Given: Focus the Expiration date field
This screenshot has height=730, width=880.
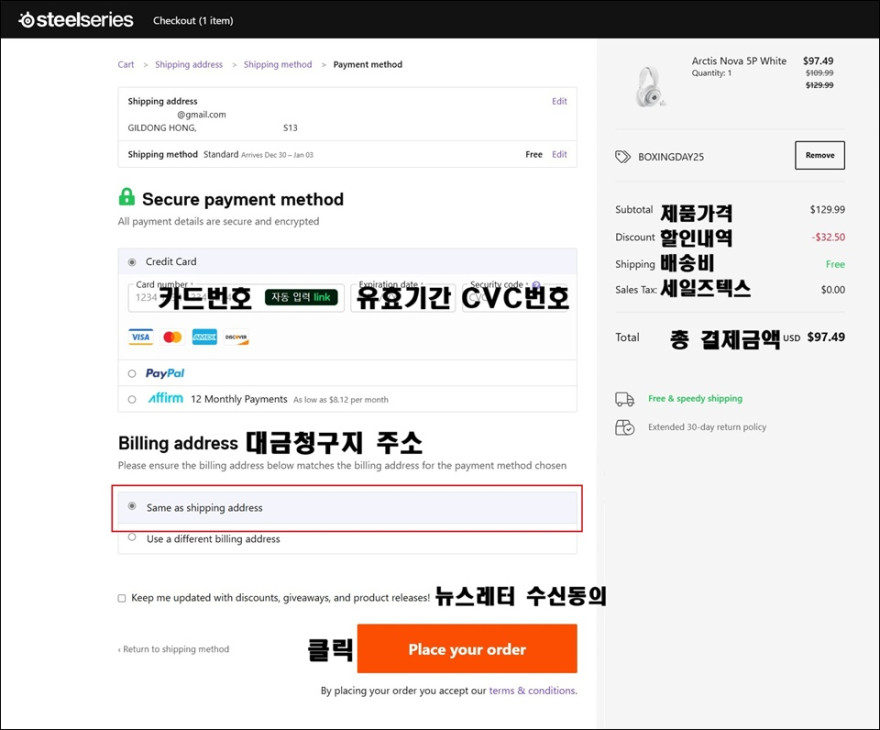Looking at the screenshot, I should click(403, 297).
